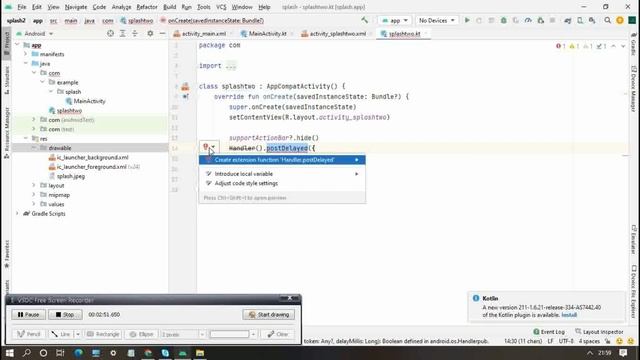Open Microsoft Edge from taskbar
This screenshot has width=640, height=360.
(x=78, y=353)
